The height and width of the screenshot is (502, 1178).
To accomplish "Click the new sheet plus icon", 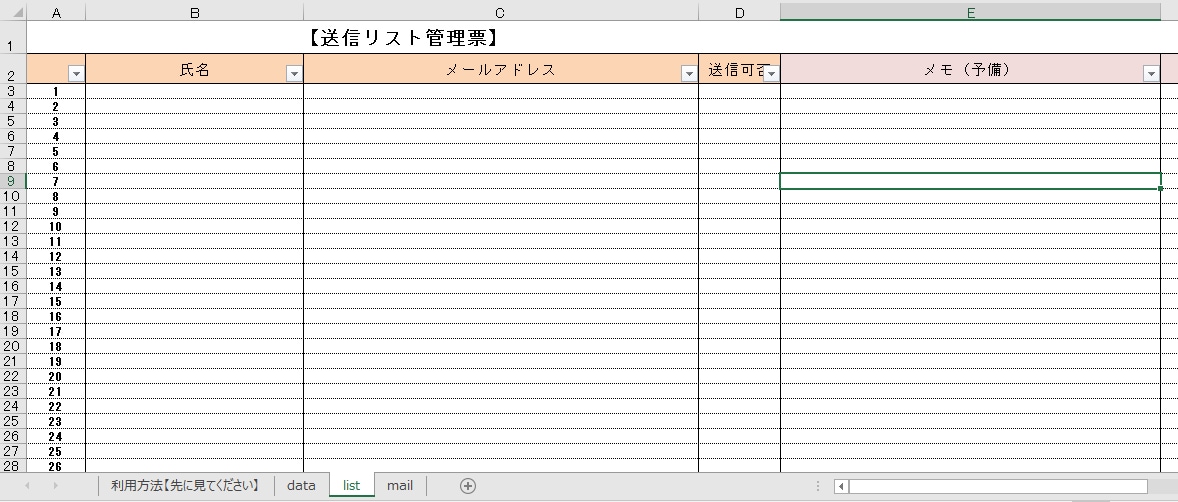I will click(467, 485).
